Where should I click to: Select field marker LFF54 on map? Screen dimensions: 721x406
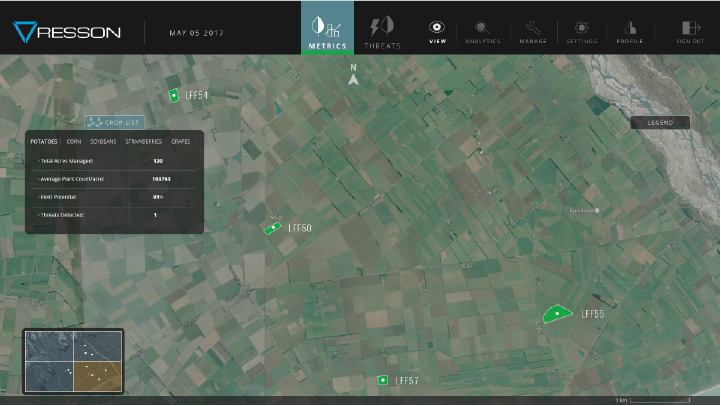174,95
